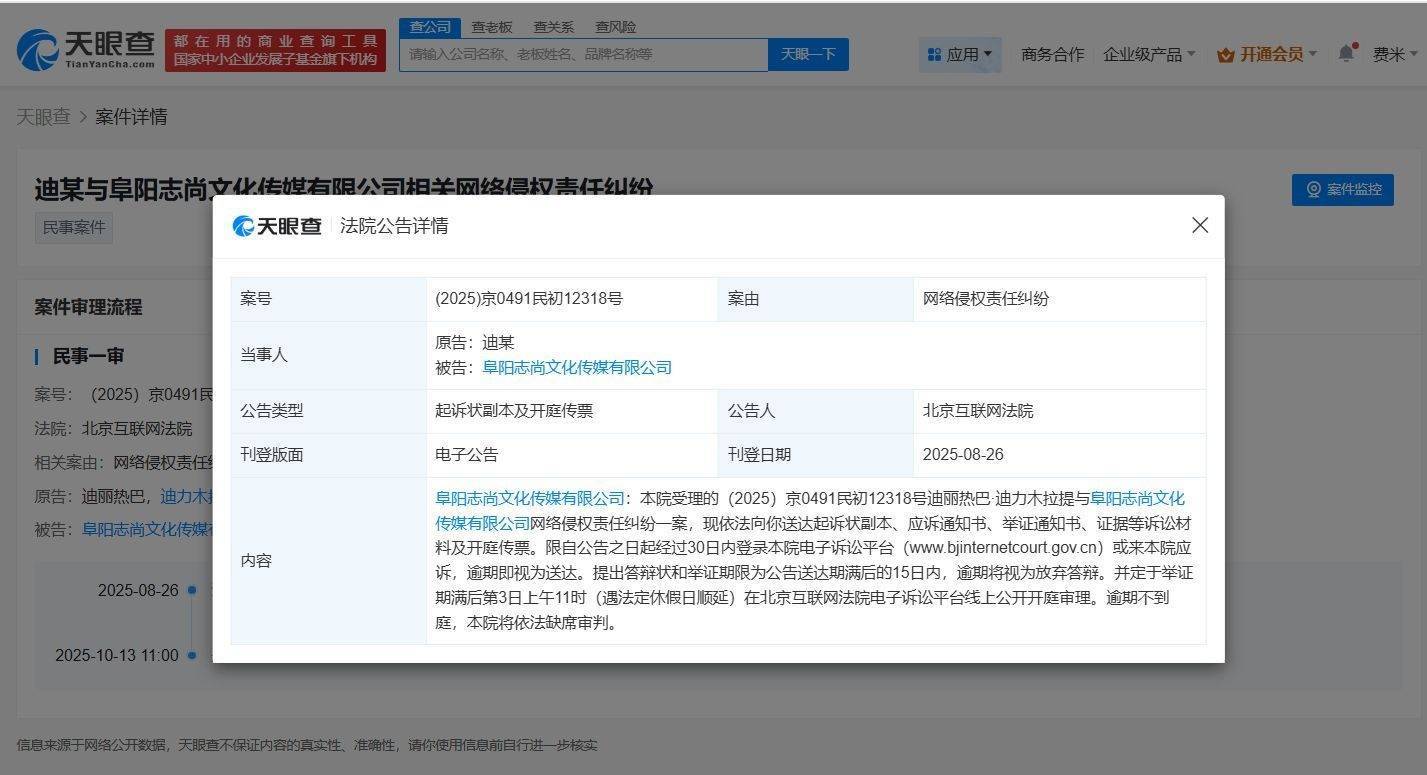1427x775 pixels.
Task: Click 天眼查 in the breadcrumb trail
Action: point(43,117)
